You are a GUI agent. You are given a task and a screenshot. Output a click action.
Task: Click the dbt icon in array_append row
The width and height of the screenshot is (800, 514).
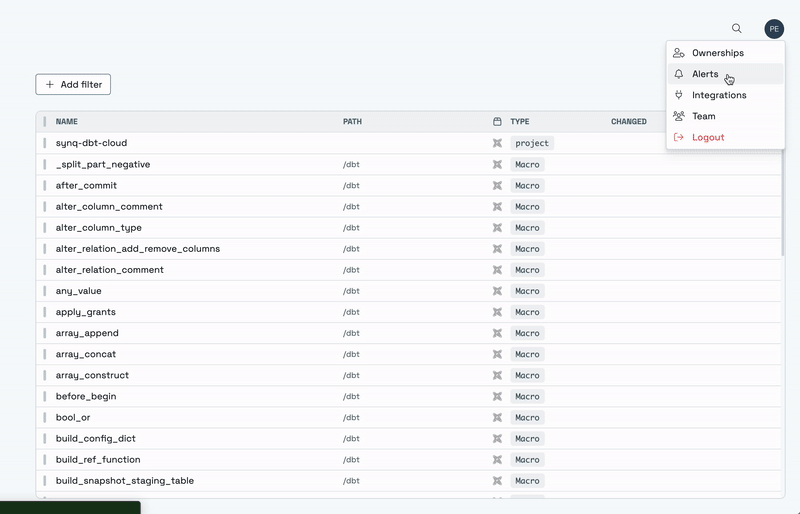(497, 333)
